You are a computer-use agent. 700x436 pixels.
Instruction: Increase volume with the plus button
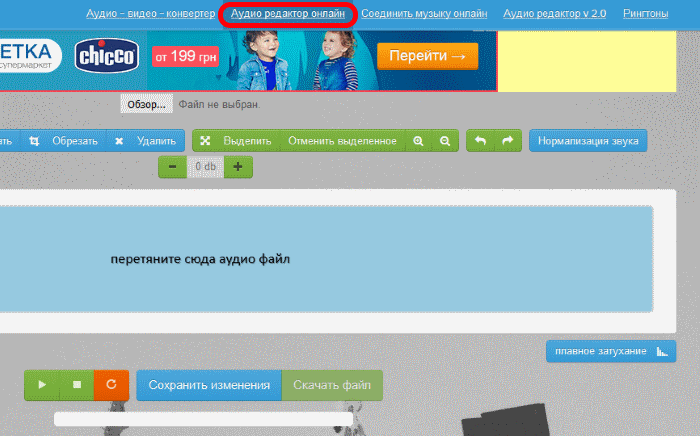(x=237, y=166)
